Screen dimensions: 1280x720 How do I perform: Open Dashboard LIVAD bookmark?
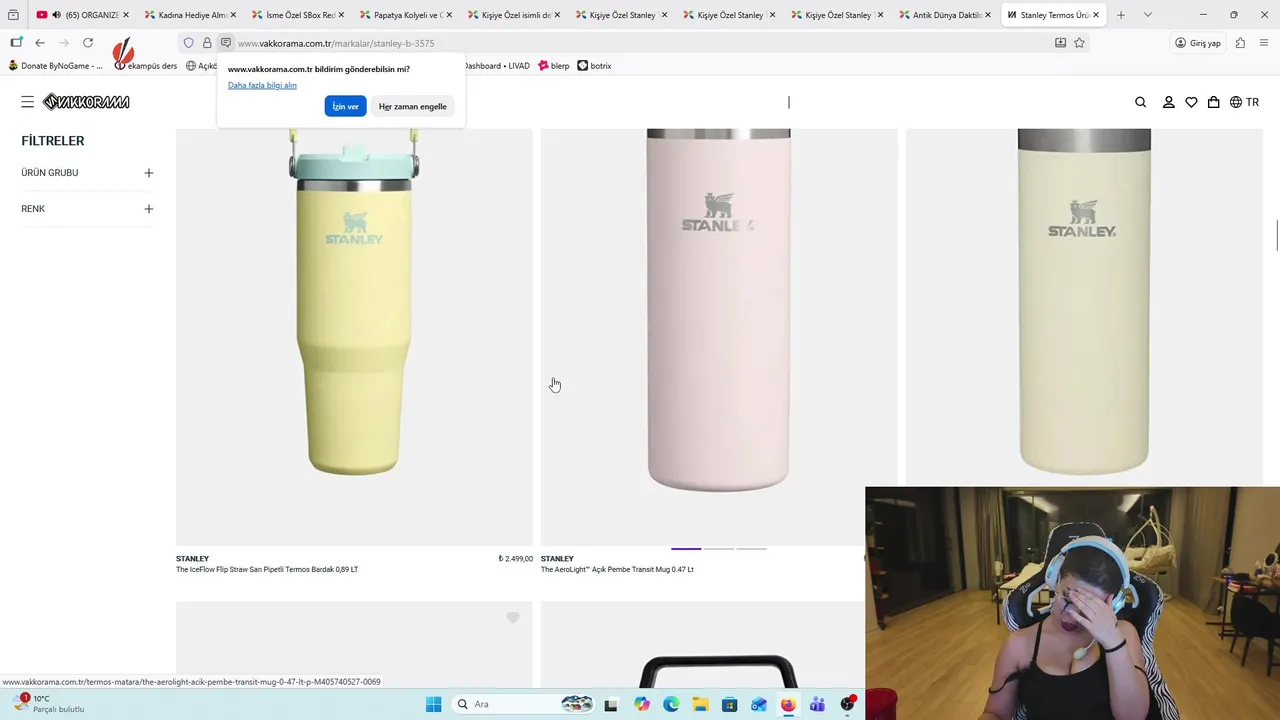(496, 66)
